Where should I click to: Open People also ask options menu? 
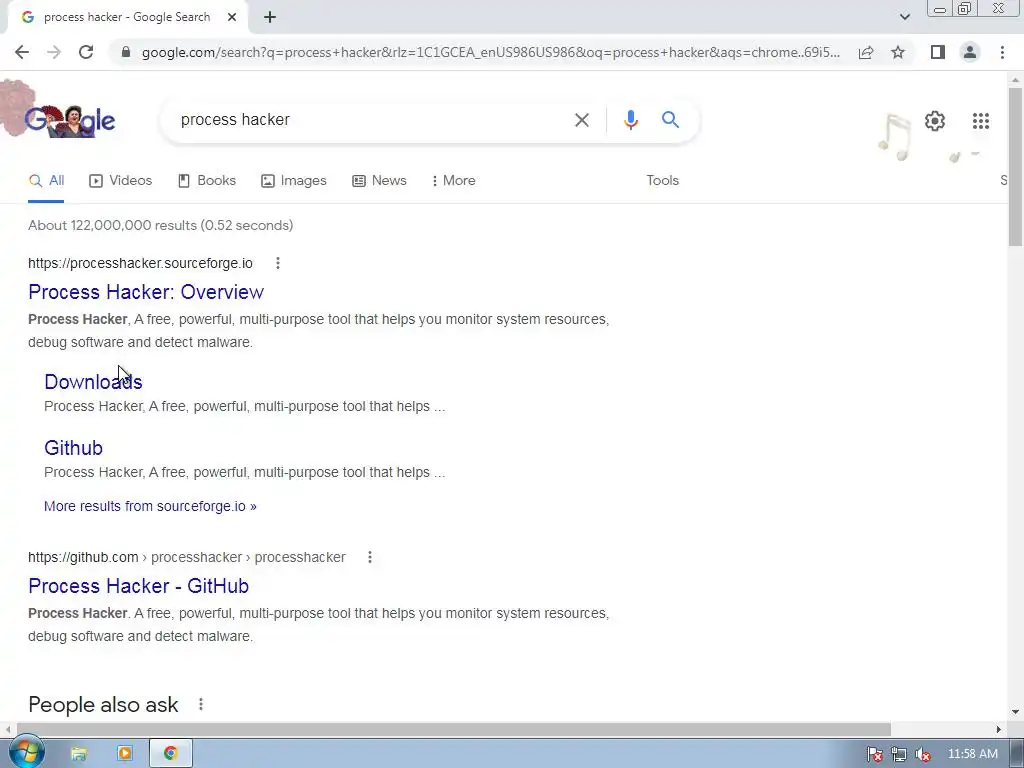pos(201,704)
